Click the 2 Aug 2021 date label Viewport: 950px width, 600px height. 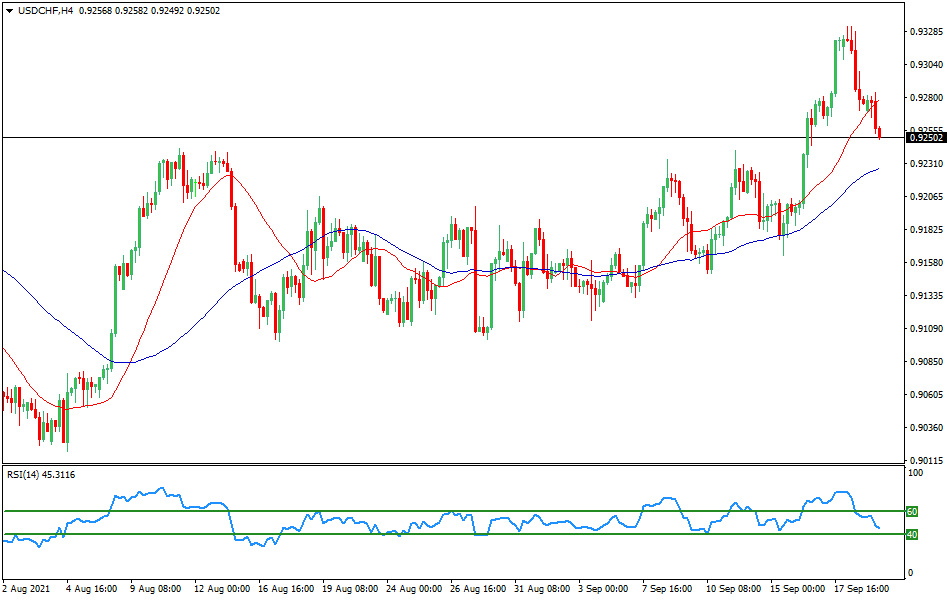28,589
